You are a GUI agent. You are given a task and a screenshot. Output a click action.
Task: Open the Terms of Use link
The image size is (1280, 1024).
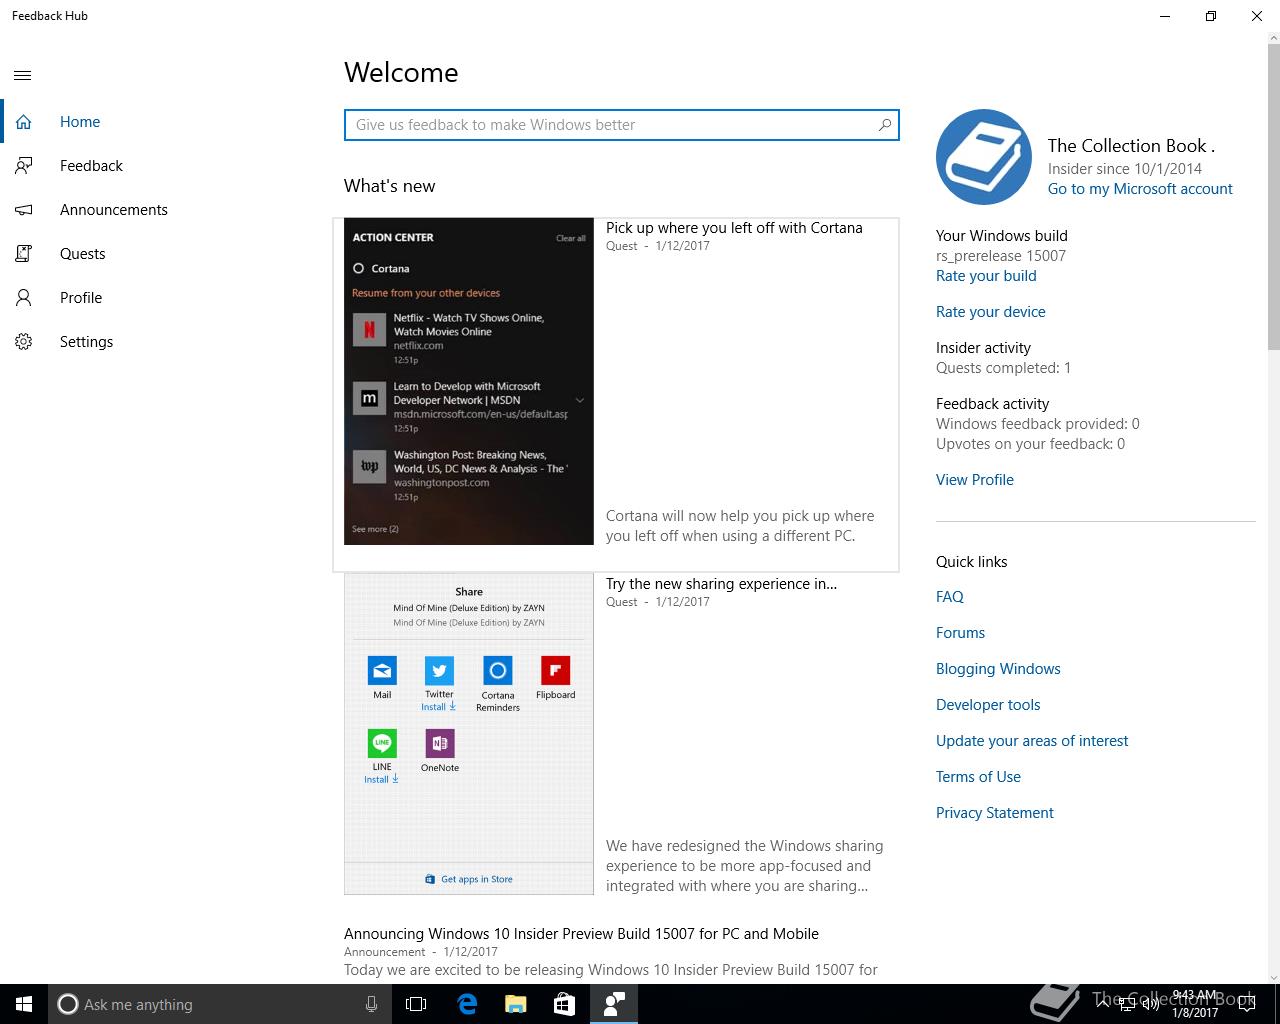[x=978, y=777]
